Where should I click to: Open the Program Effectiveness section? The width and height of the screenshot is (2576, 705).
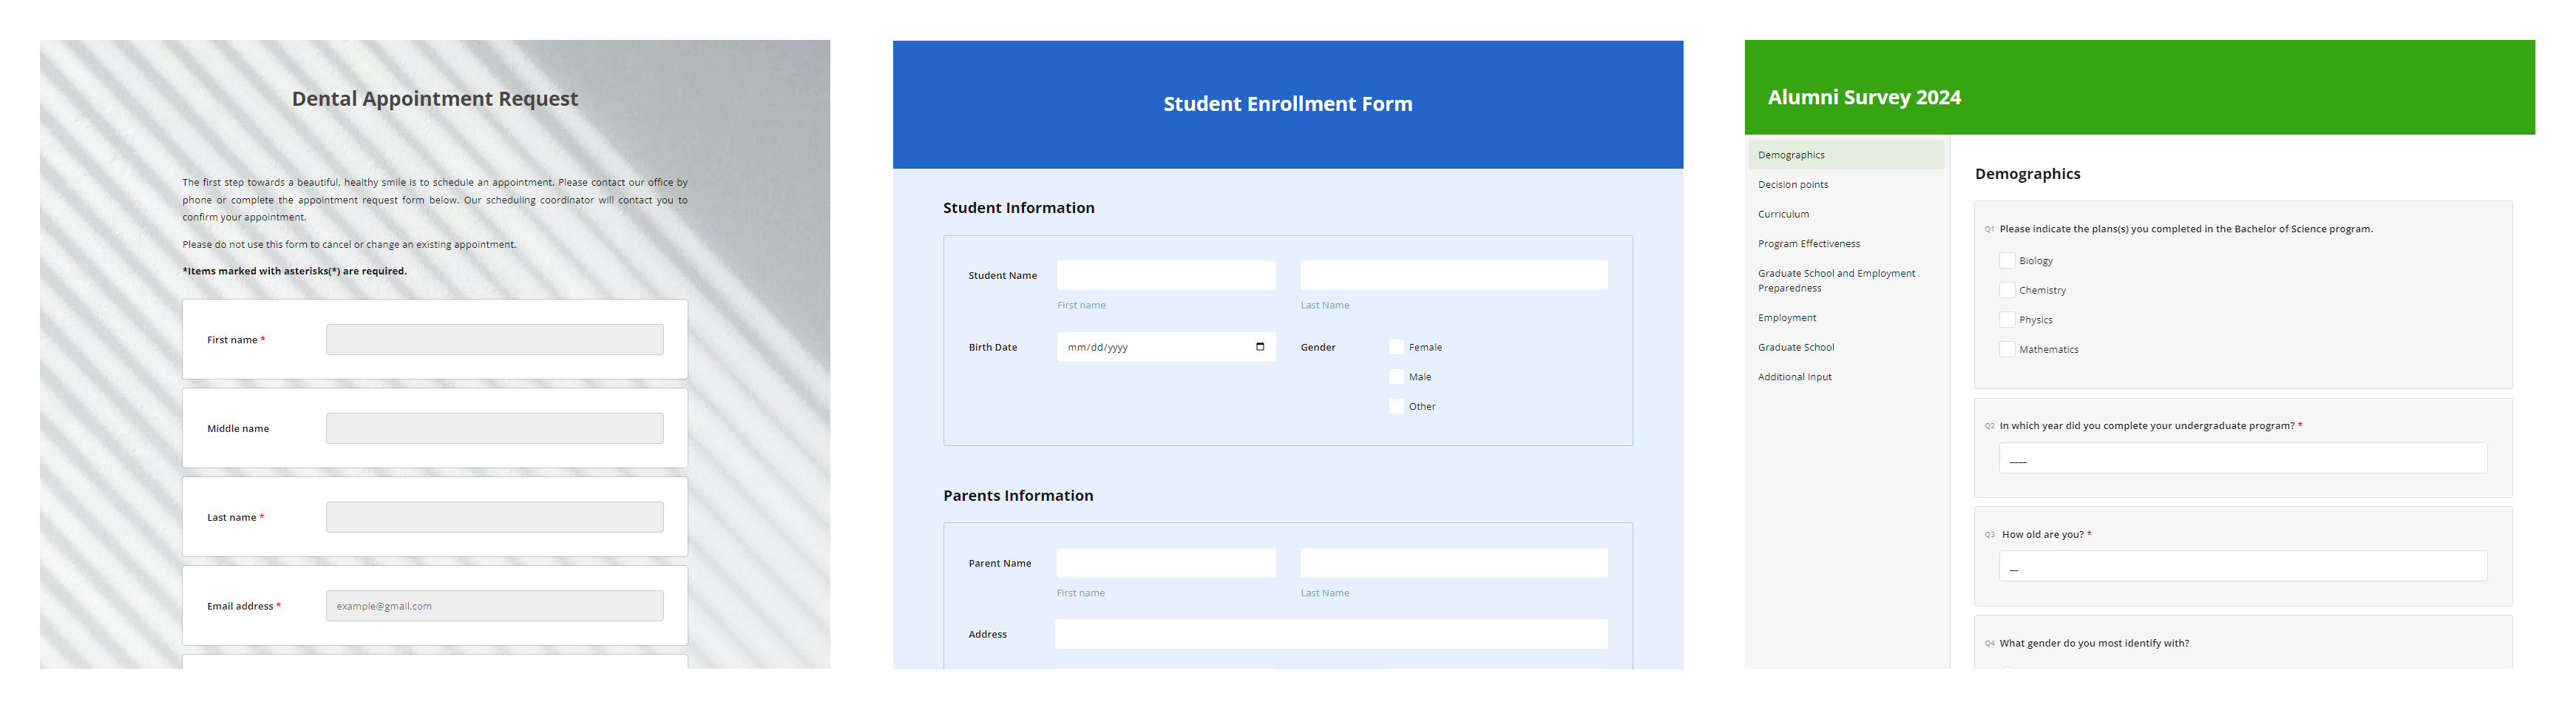1808,244
